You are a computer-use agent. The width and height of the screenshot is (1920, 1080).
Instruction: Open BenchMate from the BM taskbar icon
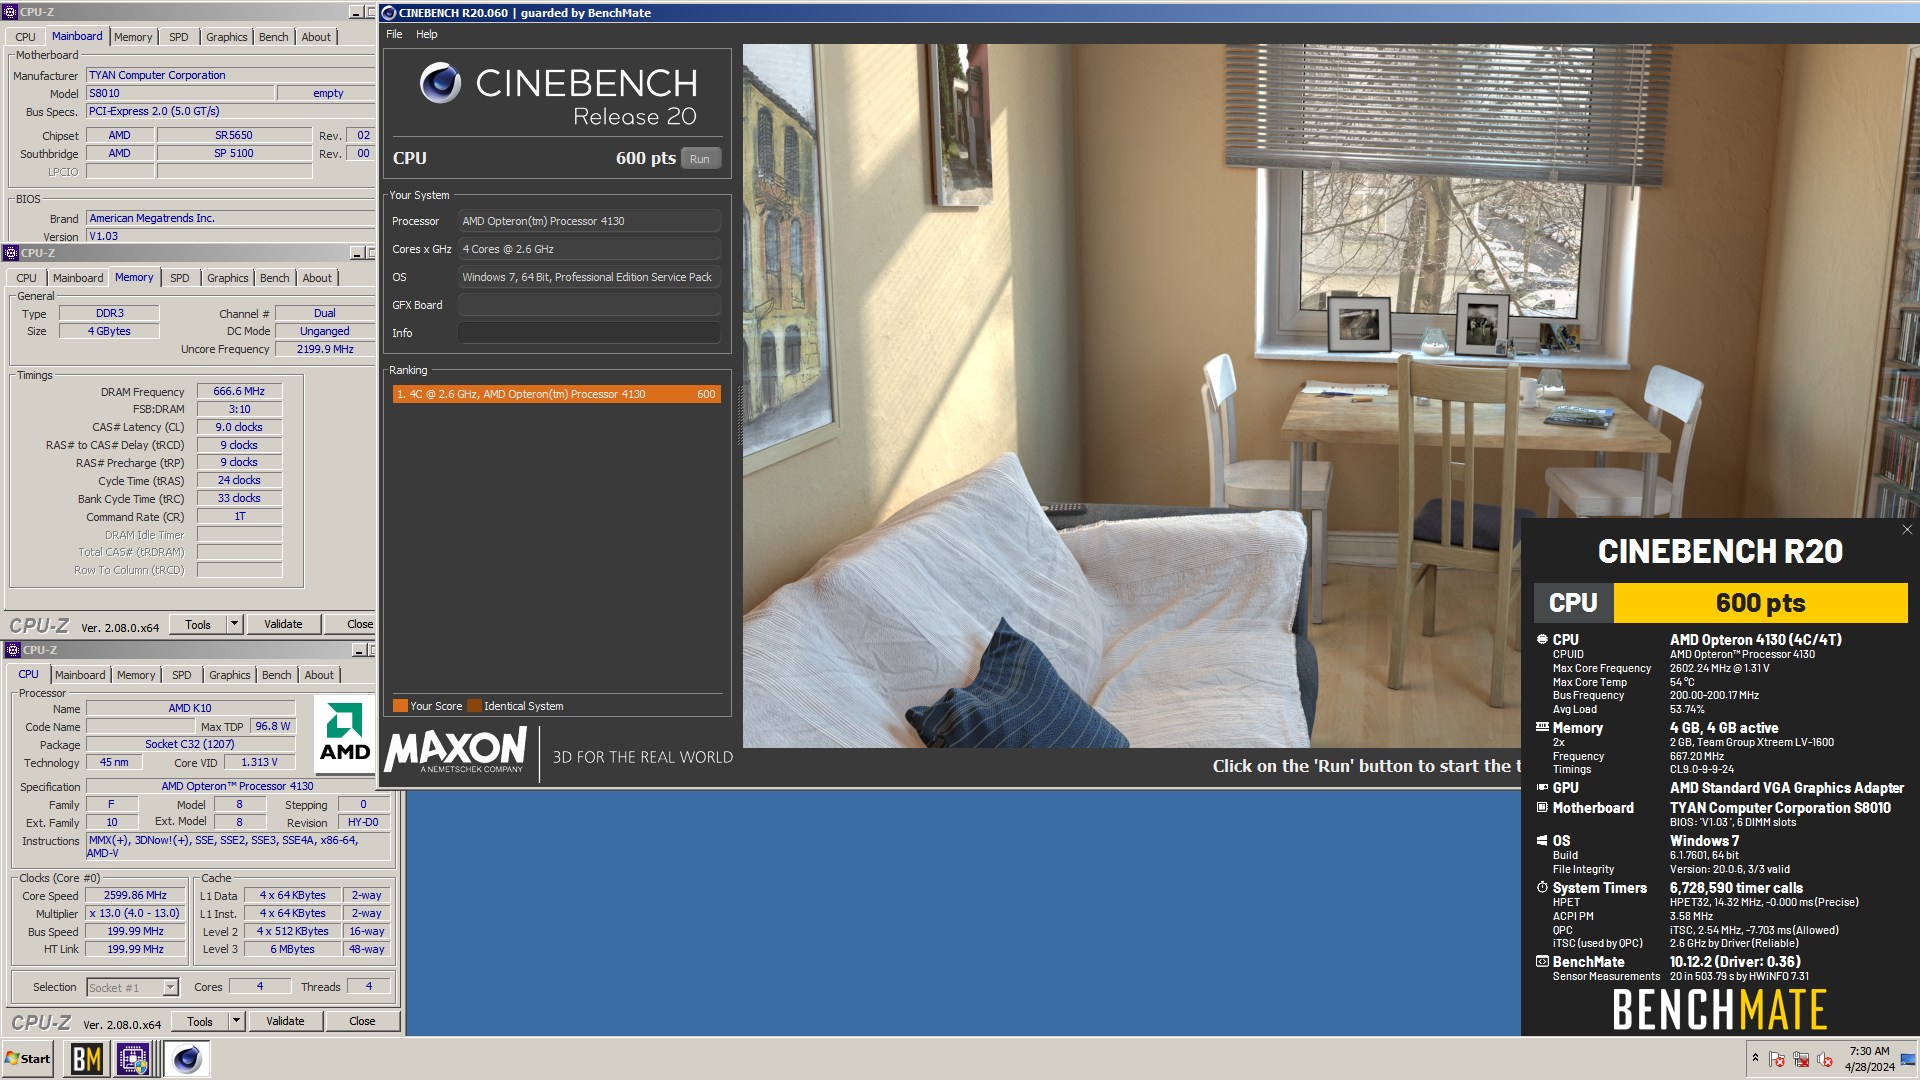click(87, 1058)
